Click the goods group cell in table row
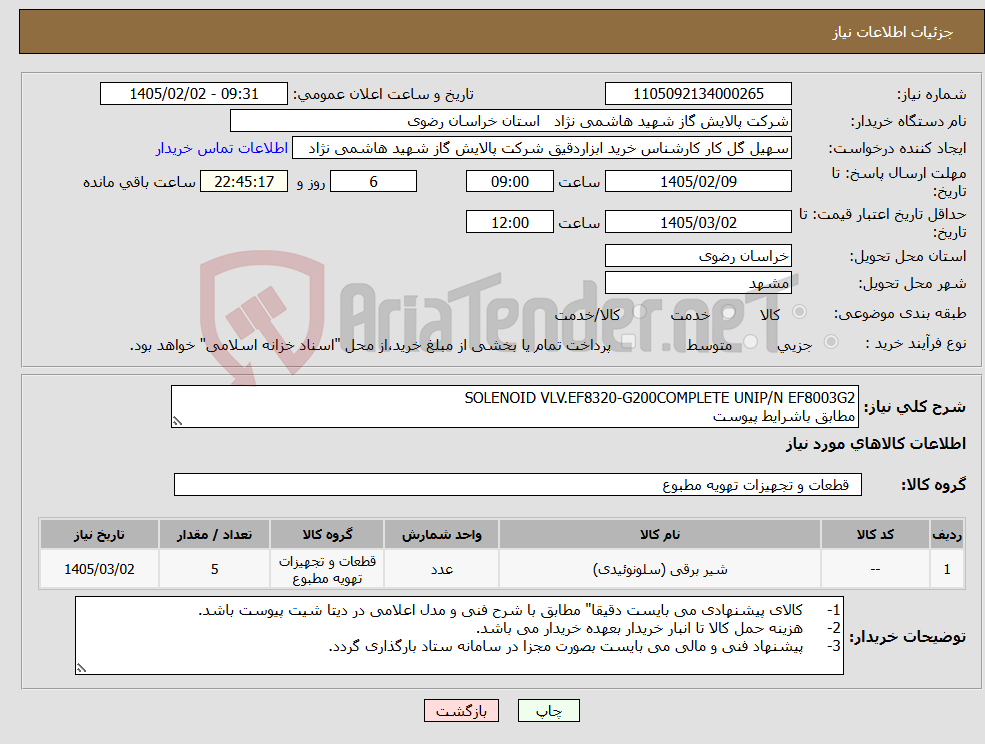Image resolution: width=985 pixels, height=744 pixels. click(x=327, y=569)
